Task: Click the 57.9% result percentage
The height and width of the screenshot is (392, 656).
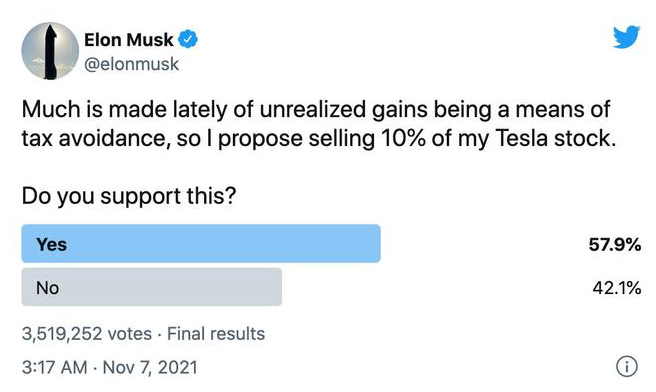Action: point(615,244)
